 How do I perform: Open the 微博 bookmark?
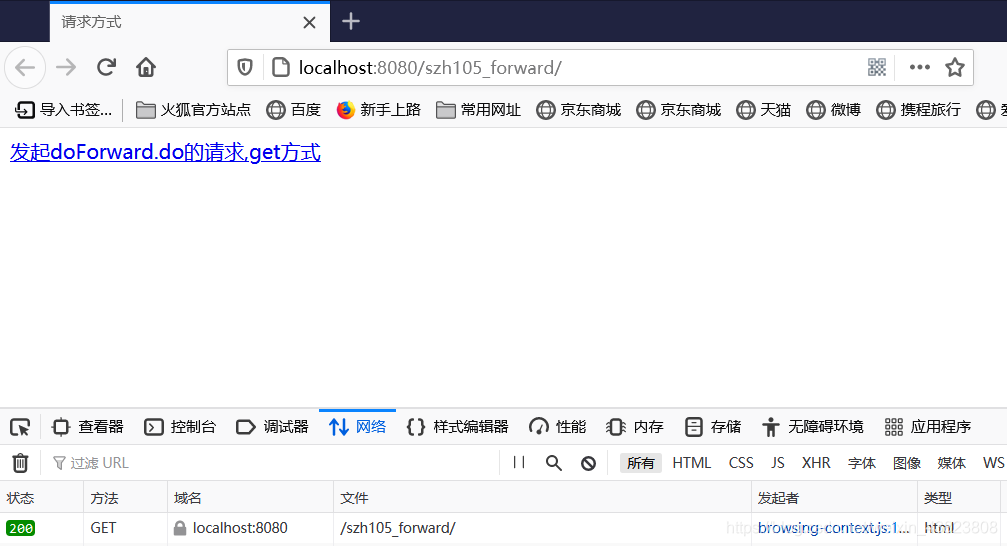click(834, 110)
